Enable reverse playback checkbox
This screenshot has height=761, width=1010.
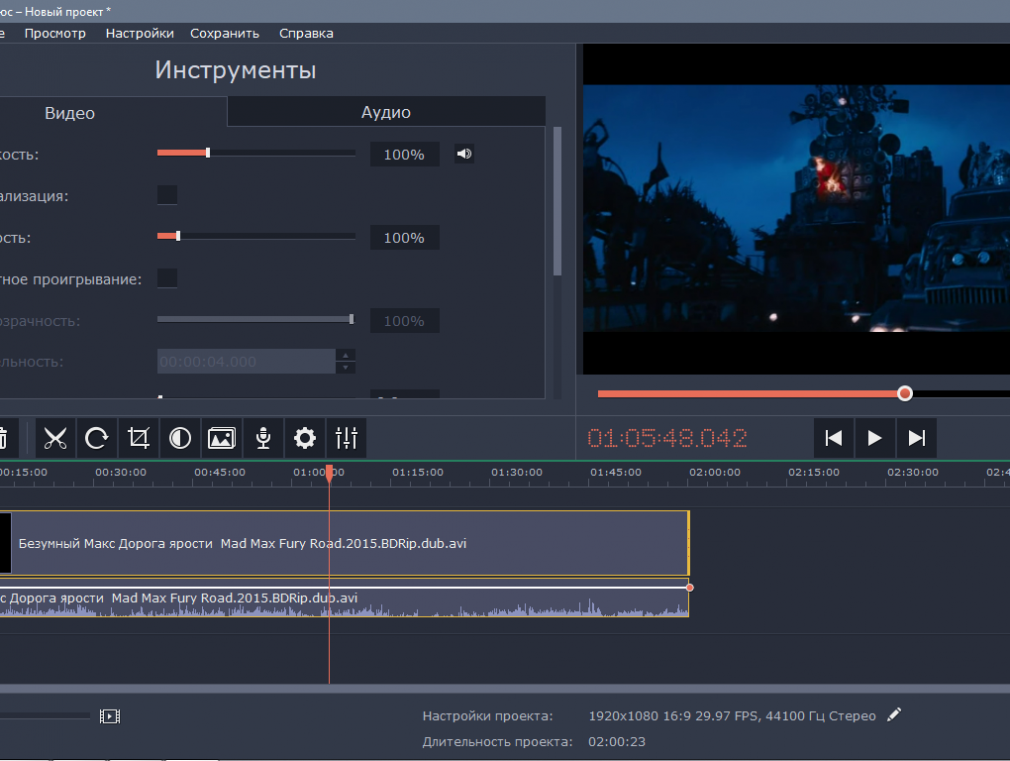pos(167,278)
